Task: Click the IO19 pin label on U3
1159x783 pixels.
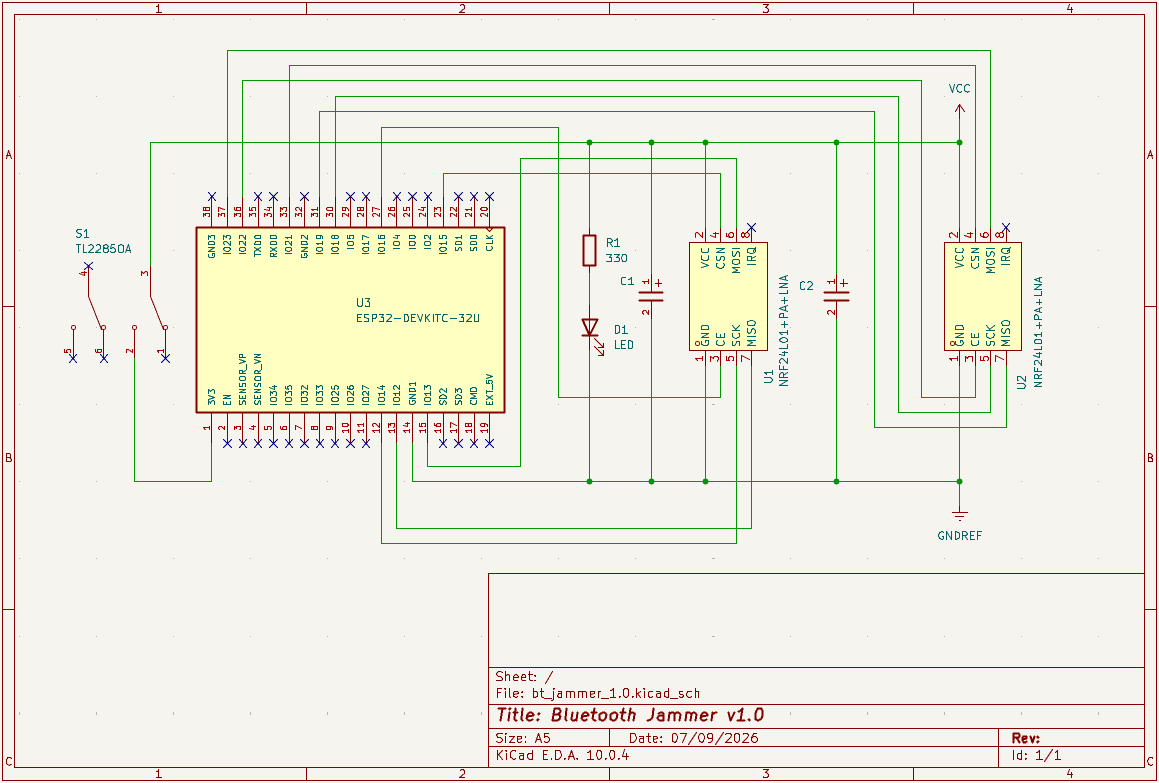Action: (x=320, y=245)
